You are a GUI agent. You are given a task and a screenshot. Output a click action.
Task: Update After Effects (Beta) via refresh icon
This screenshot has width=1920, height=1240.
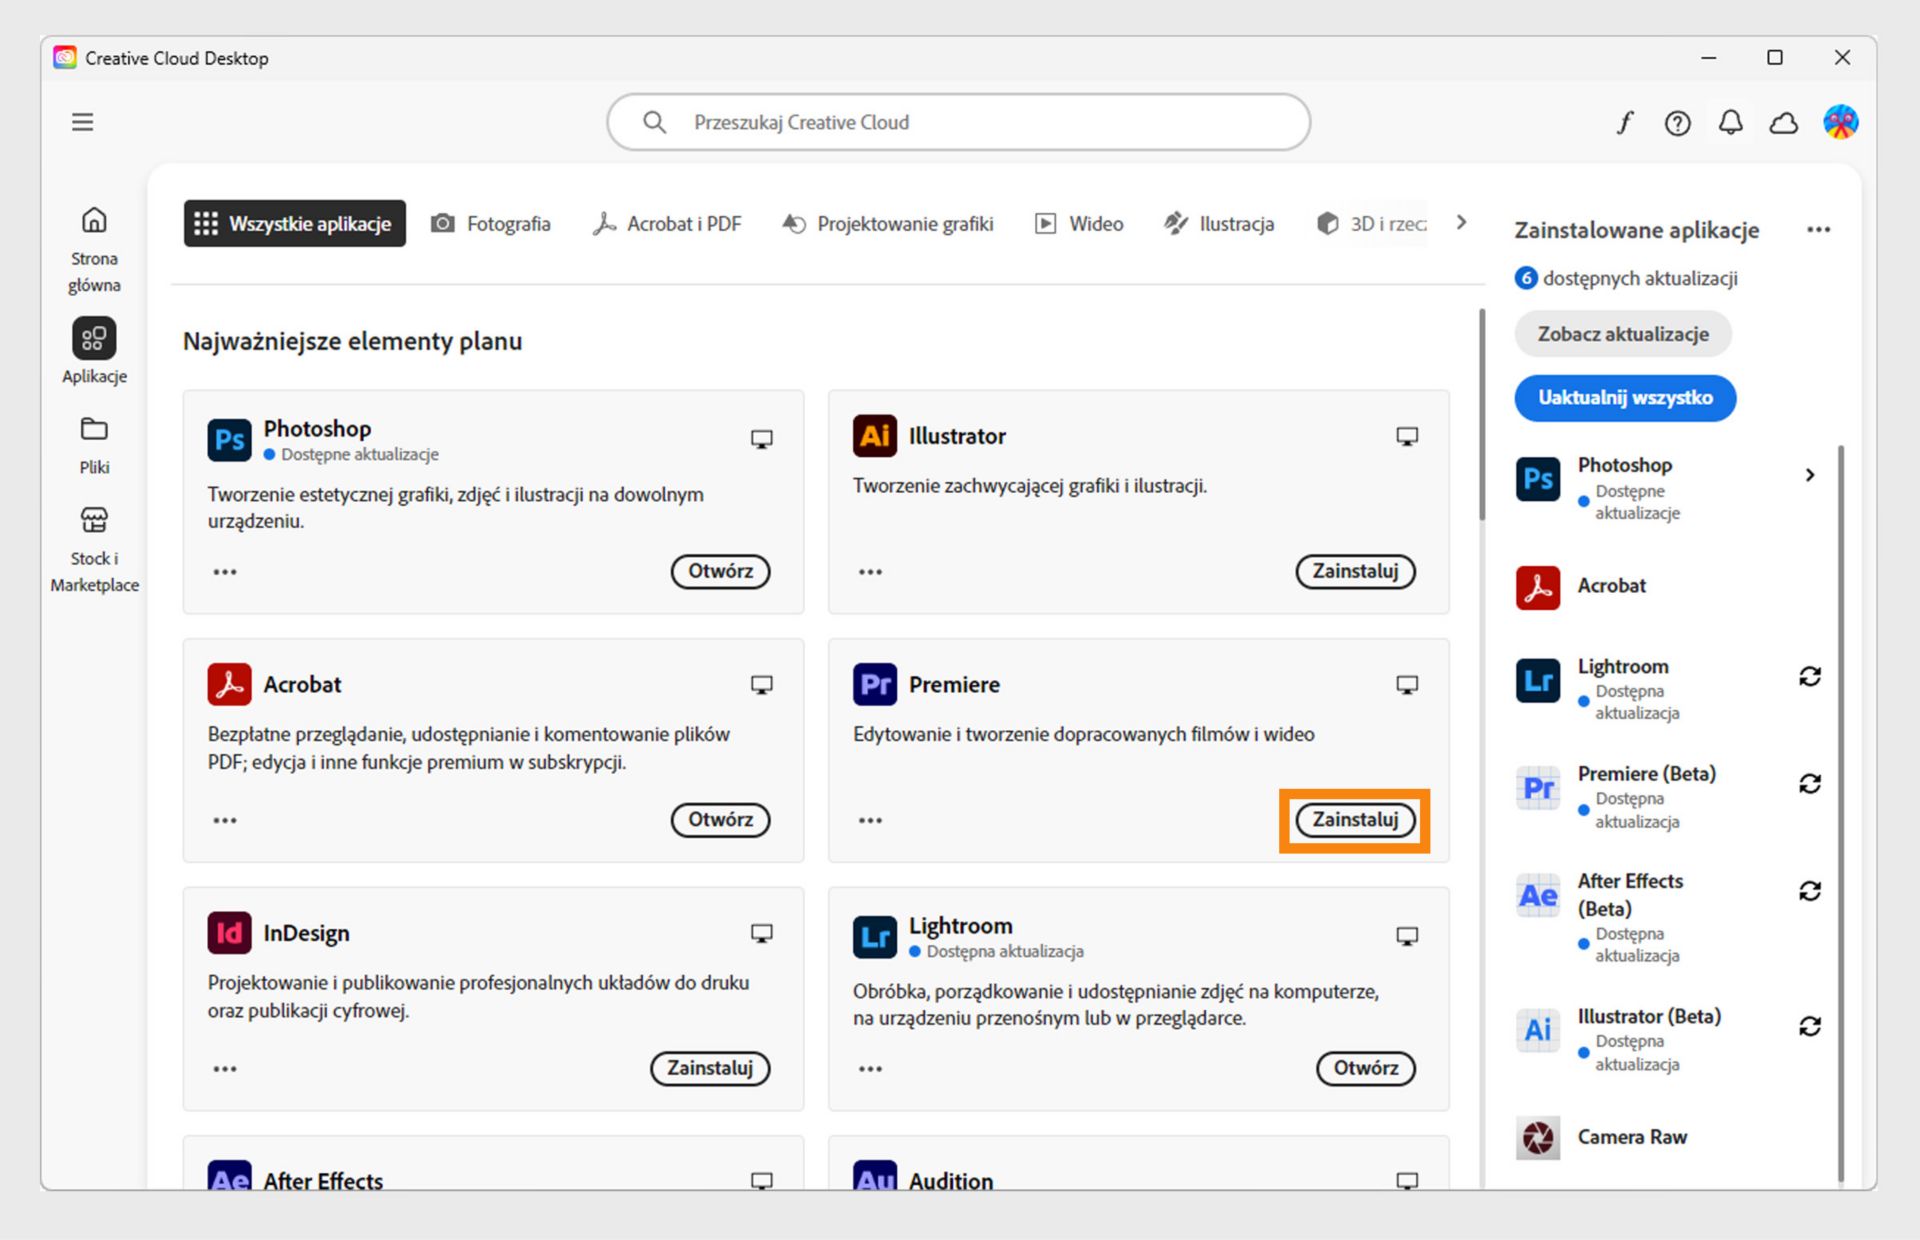[x=1810, y=891]
